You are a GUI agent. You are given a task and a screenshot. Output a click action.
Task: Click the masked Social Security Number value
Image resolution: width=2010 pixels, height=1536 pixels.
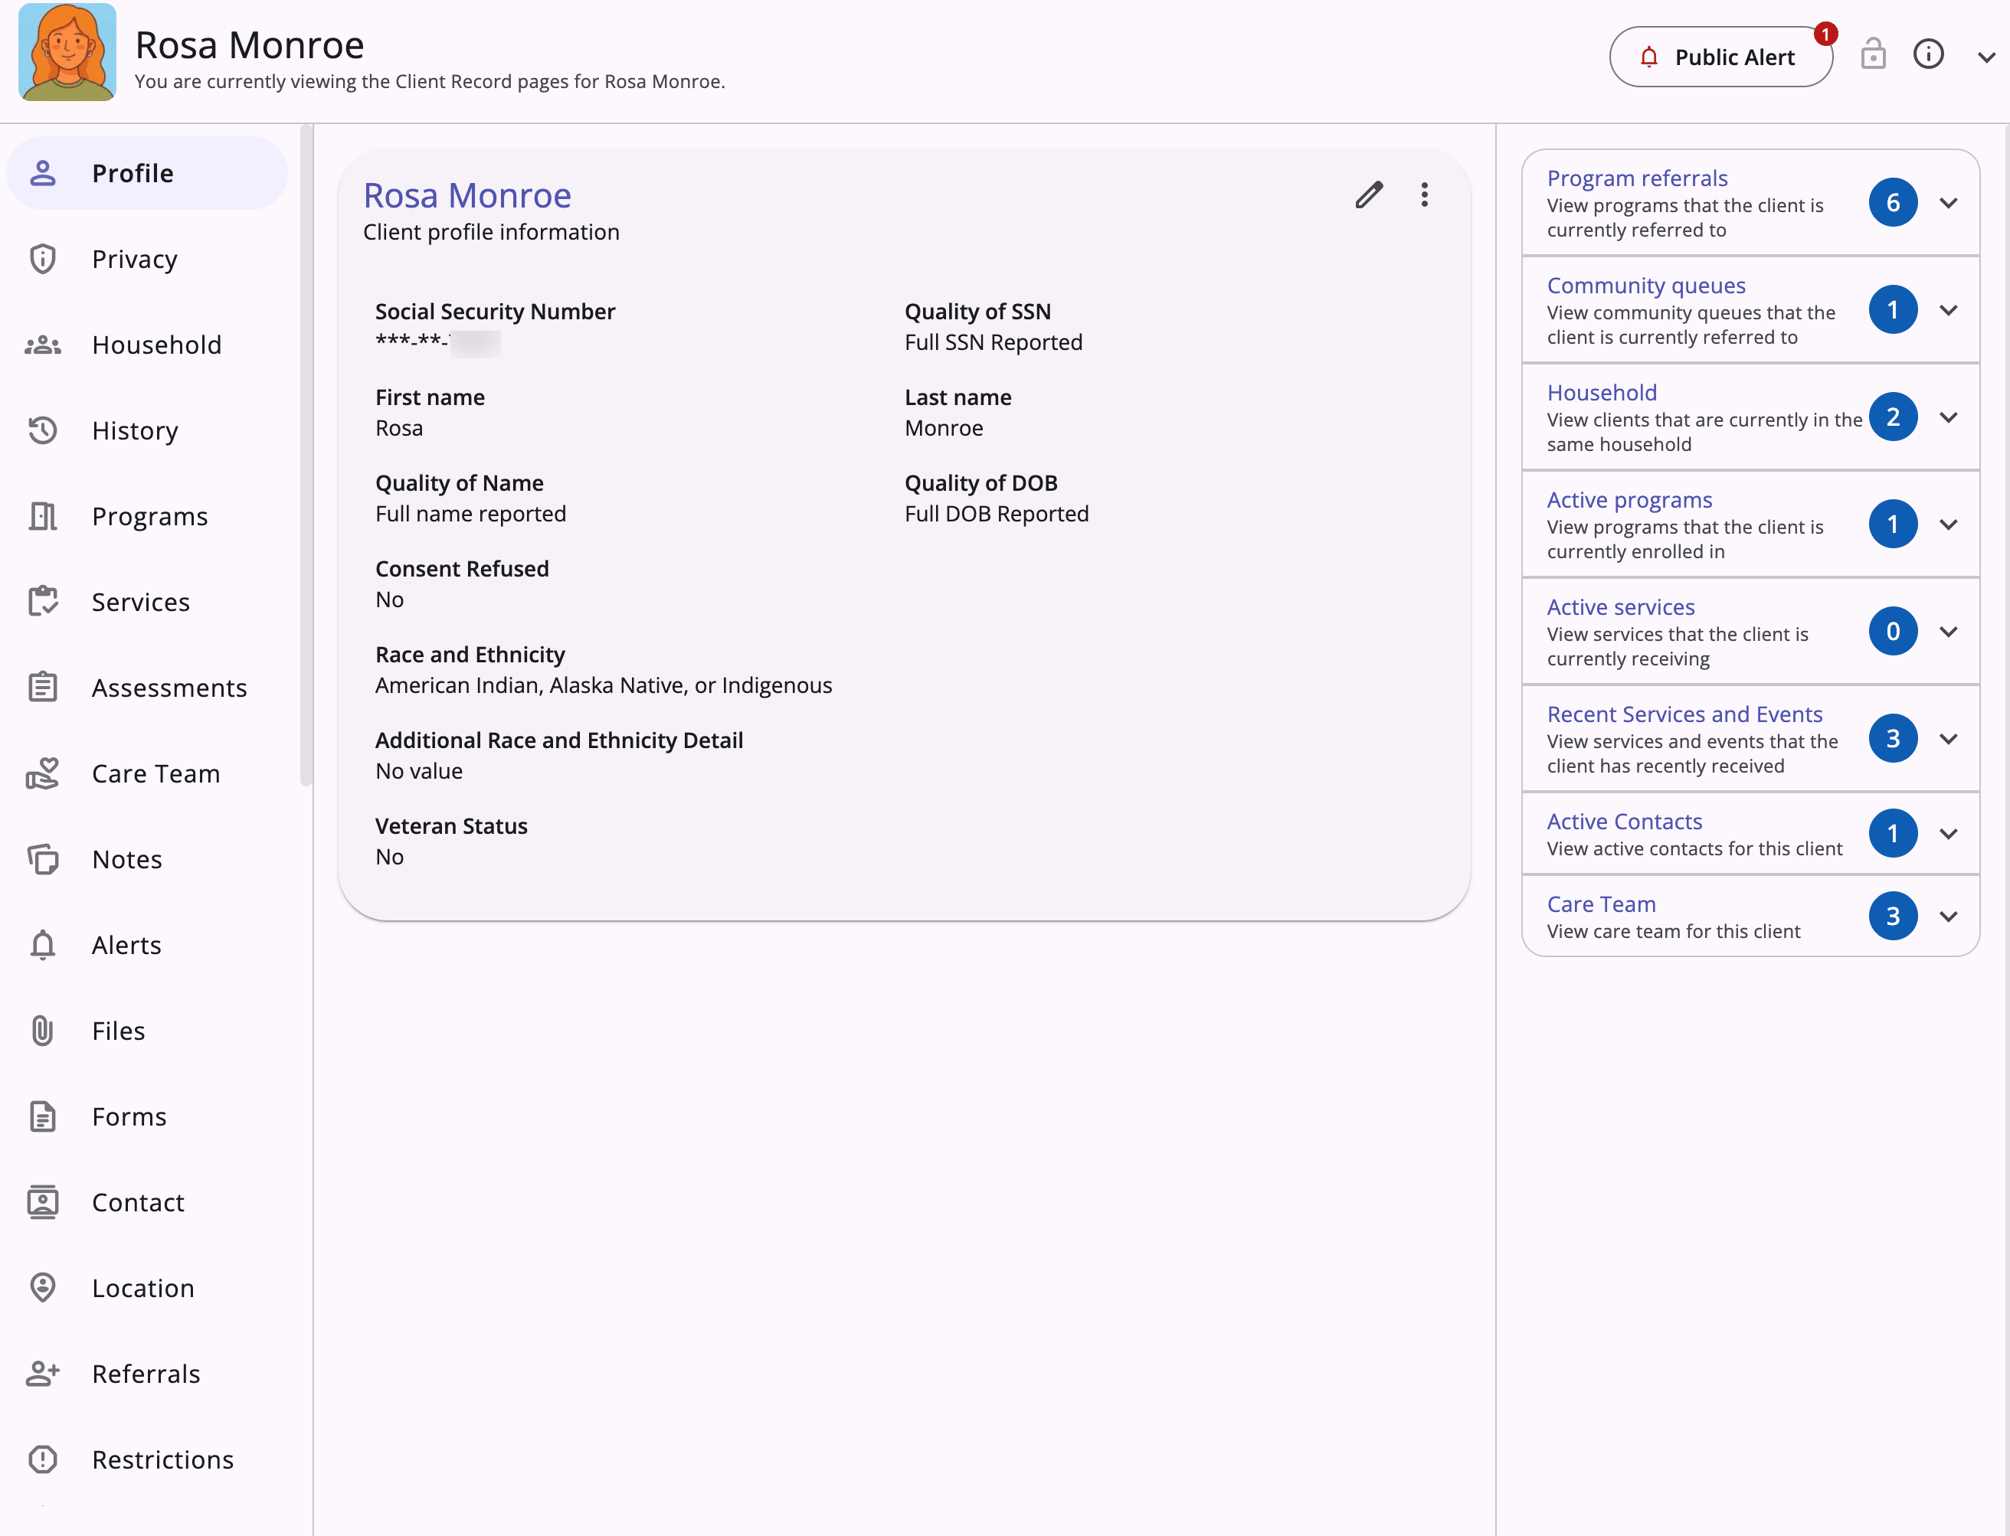[438, 343]
